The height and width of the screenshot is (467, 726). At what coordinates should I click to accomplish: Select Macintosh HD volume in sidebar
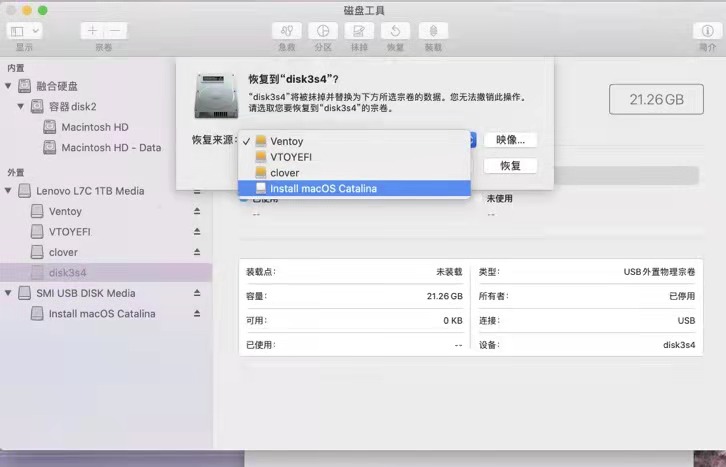[x=95, y=127]
